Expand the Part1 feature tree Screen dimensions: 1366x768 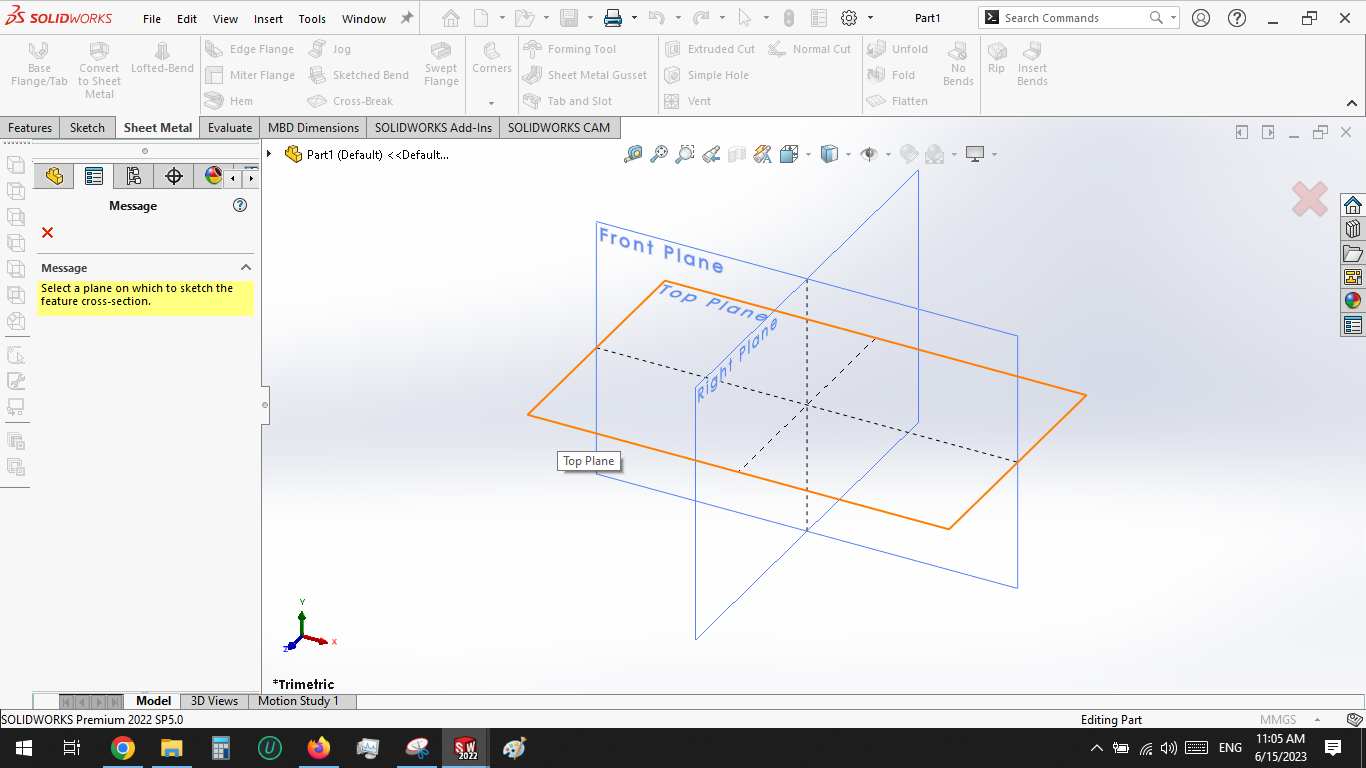click(268, 154)
